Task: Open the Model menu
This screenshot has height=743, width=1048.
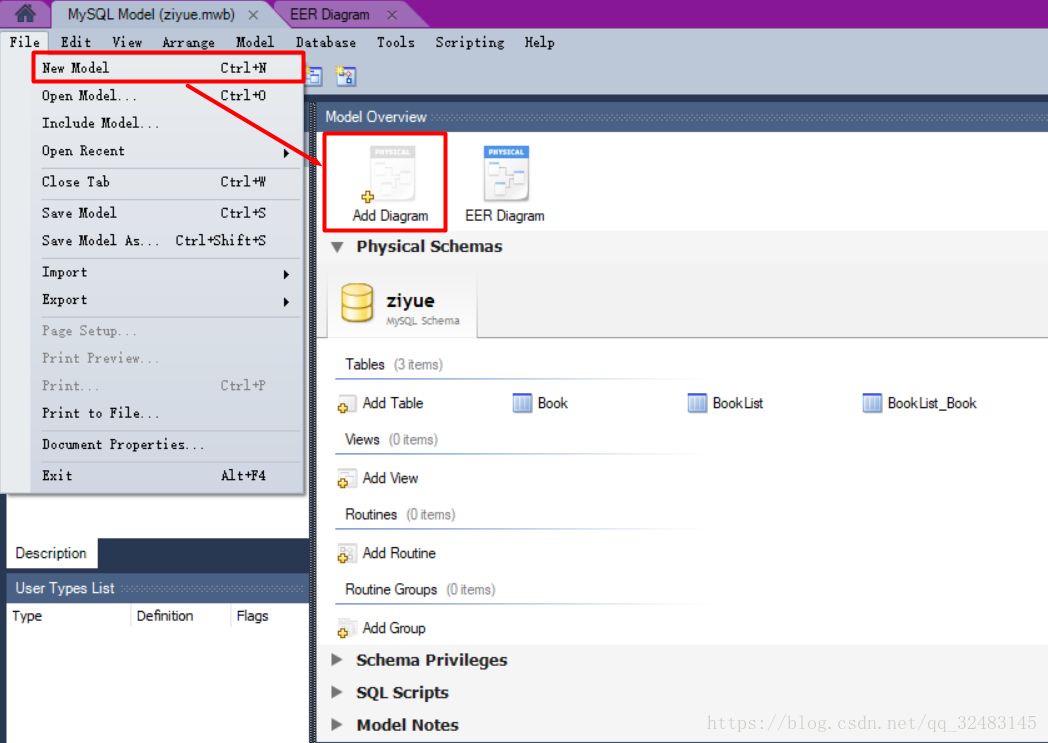Action: [x=255, y=42]
